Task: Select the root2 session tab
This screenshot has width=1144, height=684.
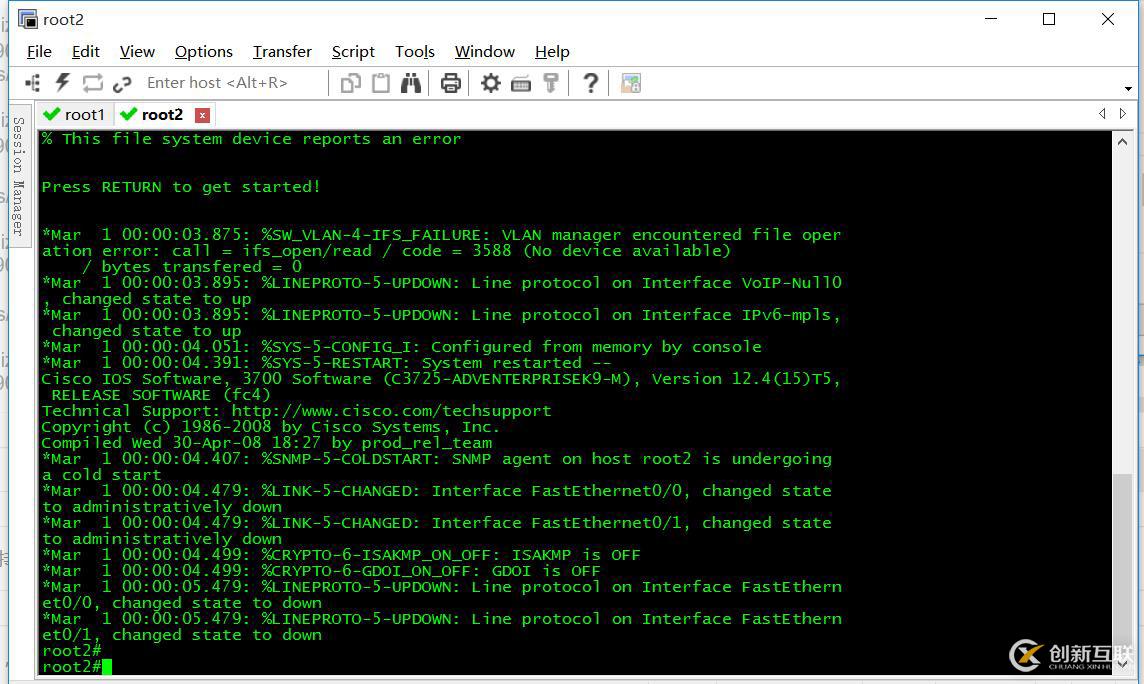Action: (162, 114)
